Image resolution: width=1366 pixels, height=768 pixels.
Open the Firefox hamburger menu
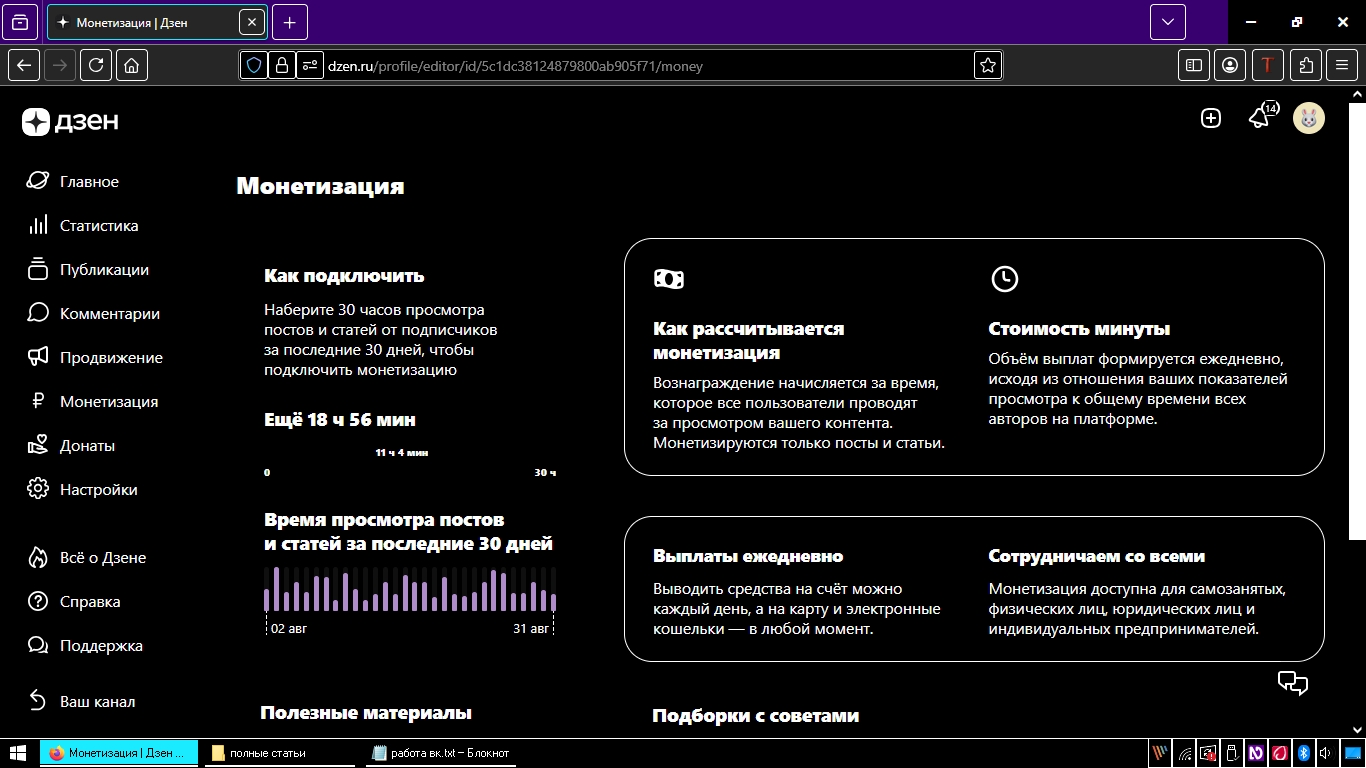point(1342,65)
